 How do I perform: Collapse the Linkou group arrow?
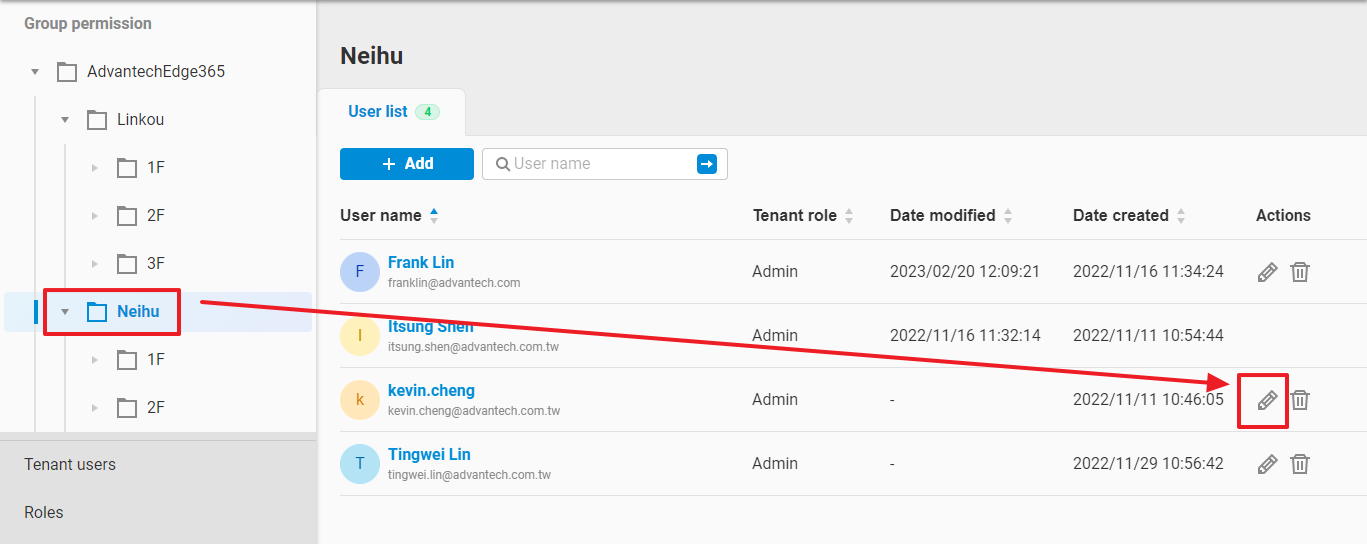(x=65, y=120)
